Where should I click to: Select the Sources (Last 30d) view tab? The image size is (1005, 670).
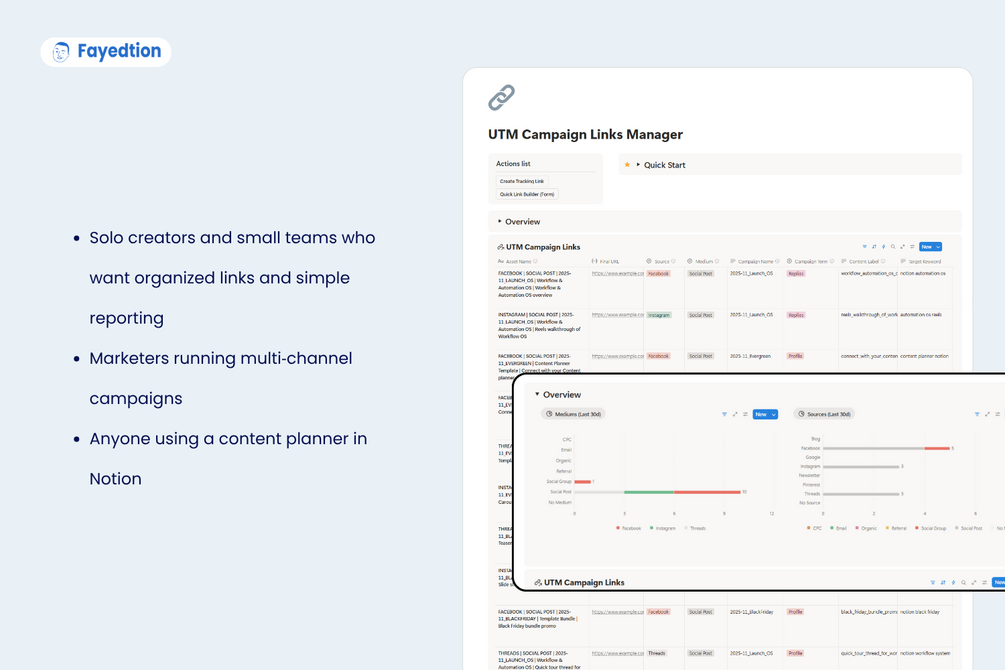pos(825,414)
